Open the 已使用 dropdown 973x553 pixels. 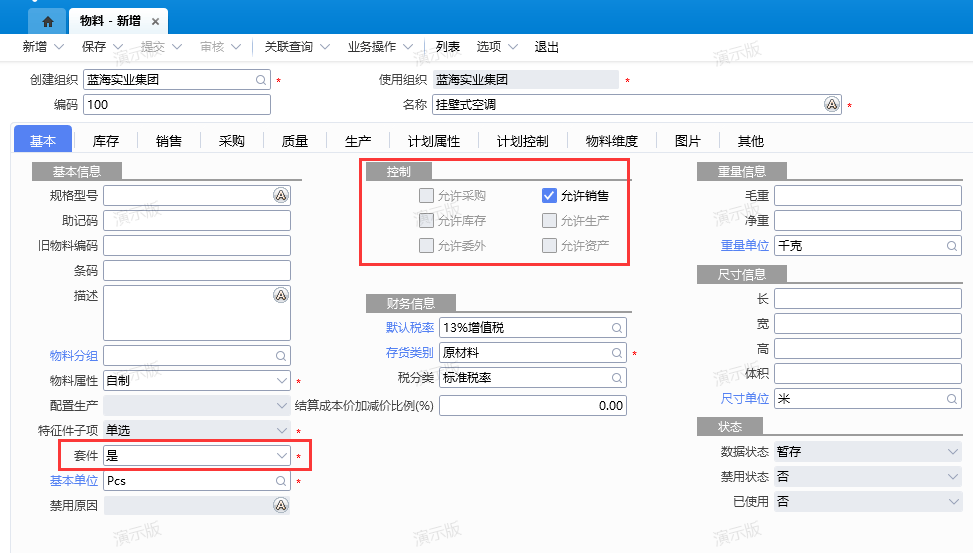[953, 501]
